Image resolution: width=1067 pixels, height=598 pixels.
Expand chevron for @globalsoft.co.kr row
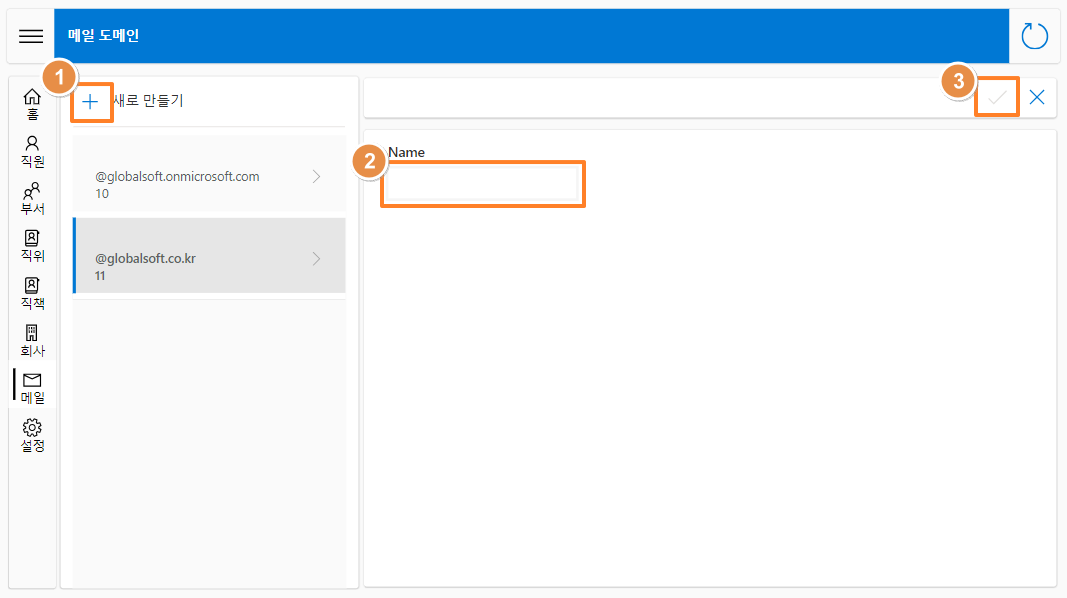pyautogui.click(x=316, y=259)
